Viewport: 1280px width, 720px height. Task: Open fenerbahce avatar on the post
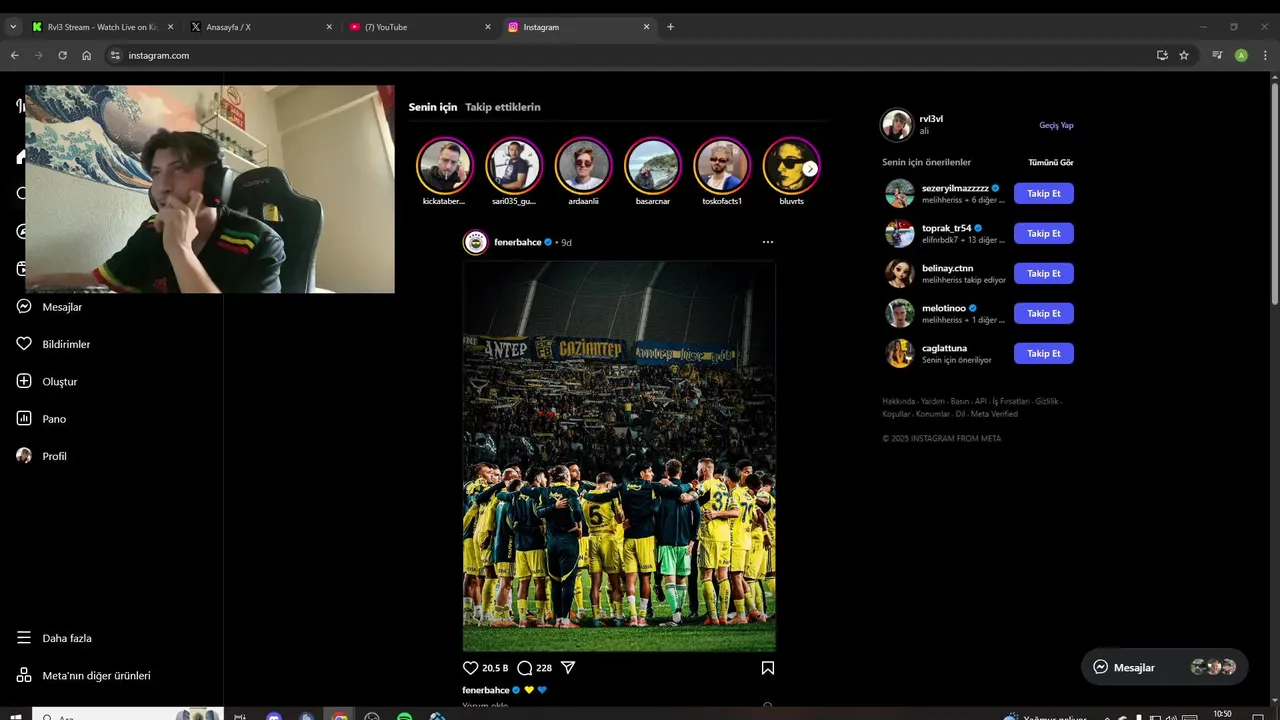tap(476, 242)
